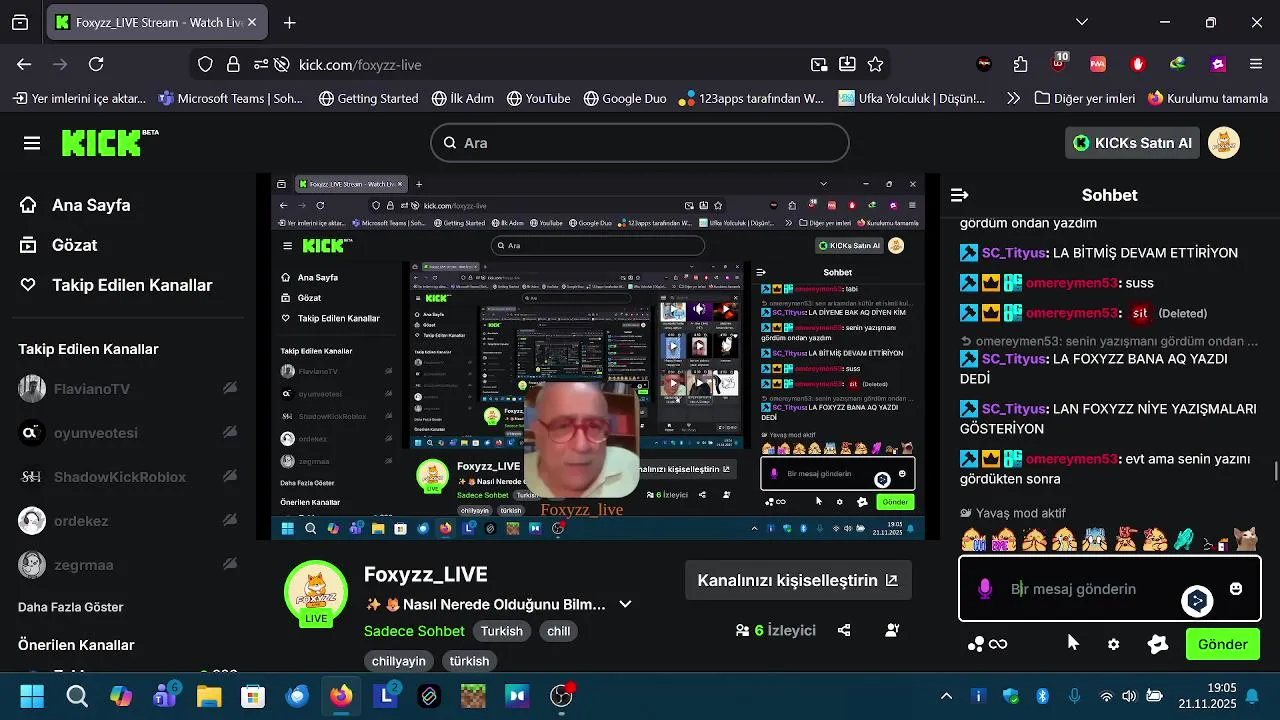1280x720 pixels.
Task: Open the profile avatar menu
Action: [1224, 143]
